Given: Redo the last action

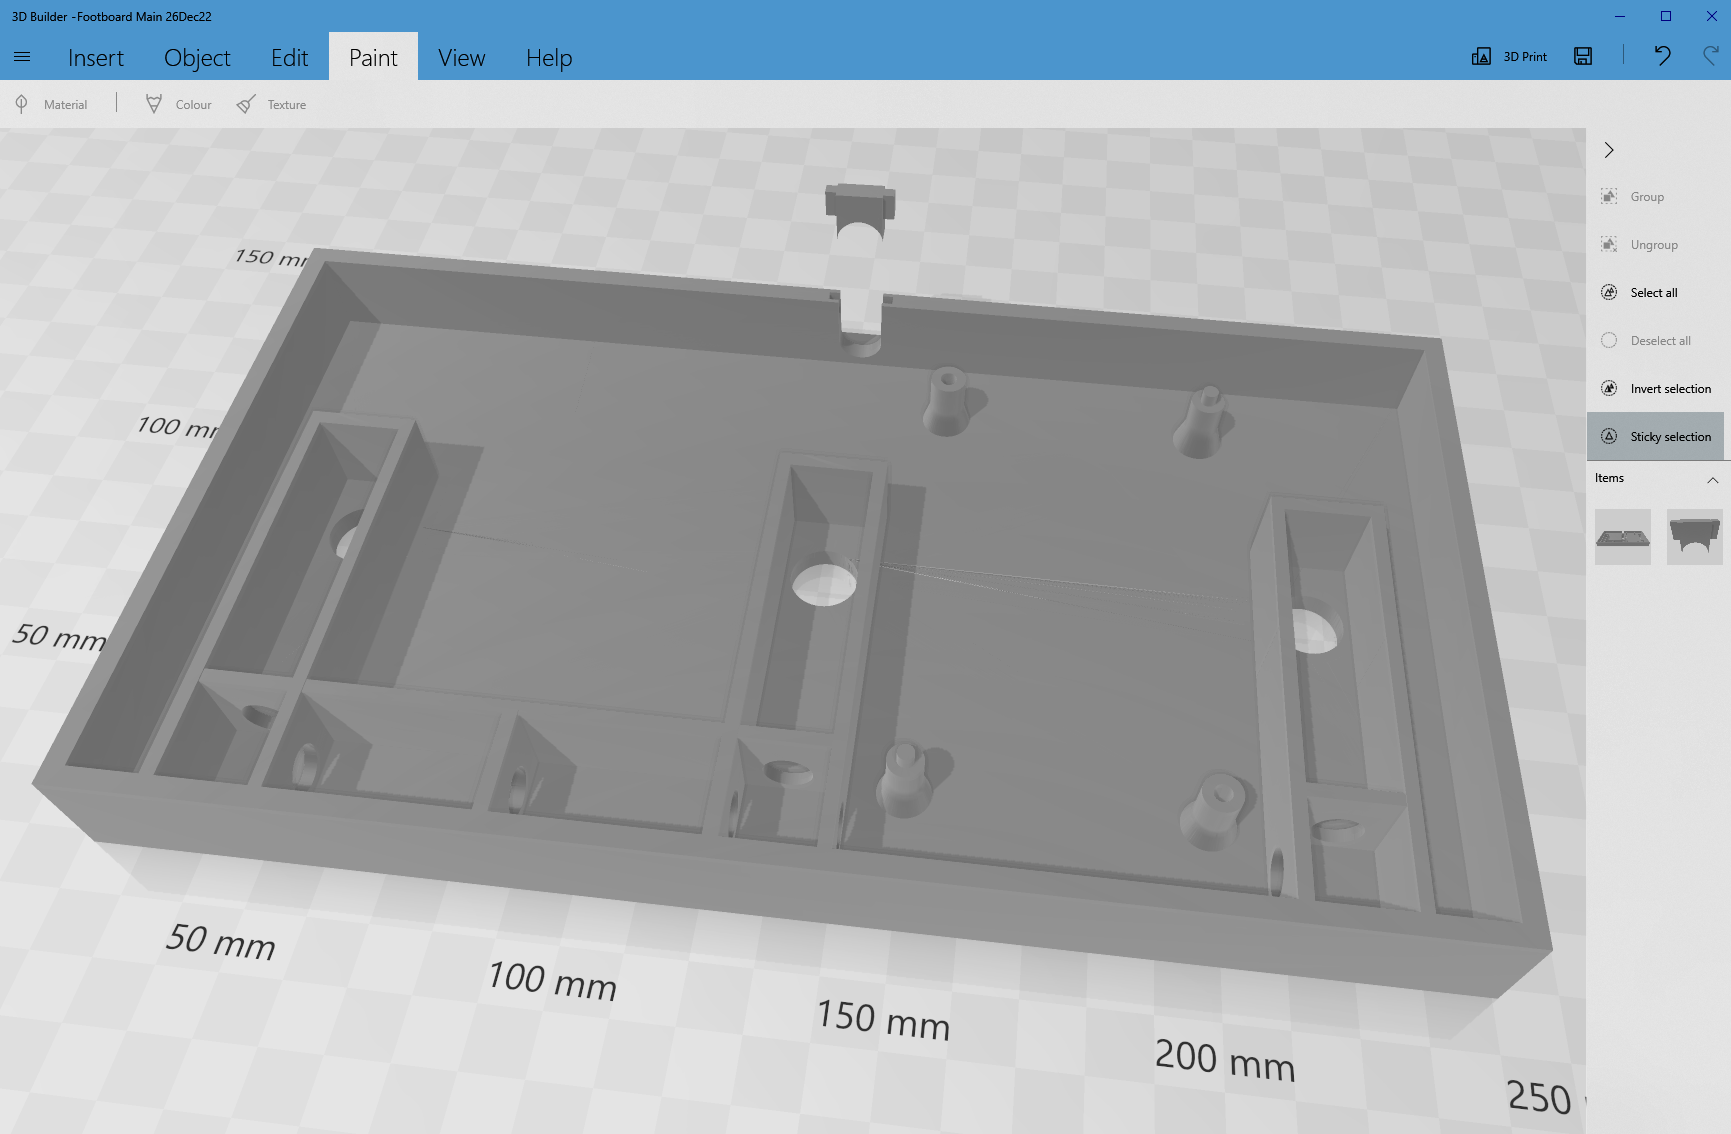Looking at the screenshot, I should (x=1712, y=56).
